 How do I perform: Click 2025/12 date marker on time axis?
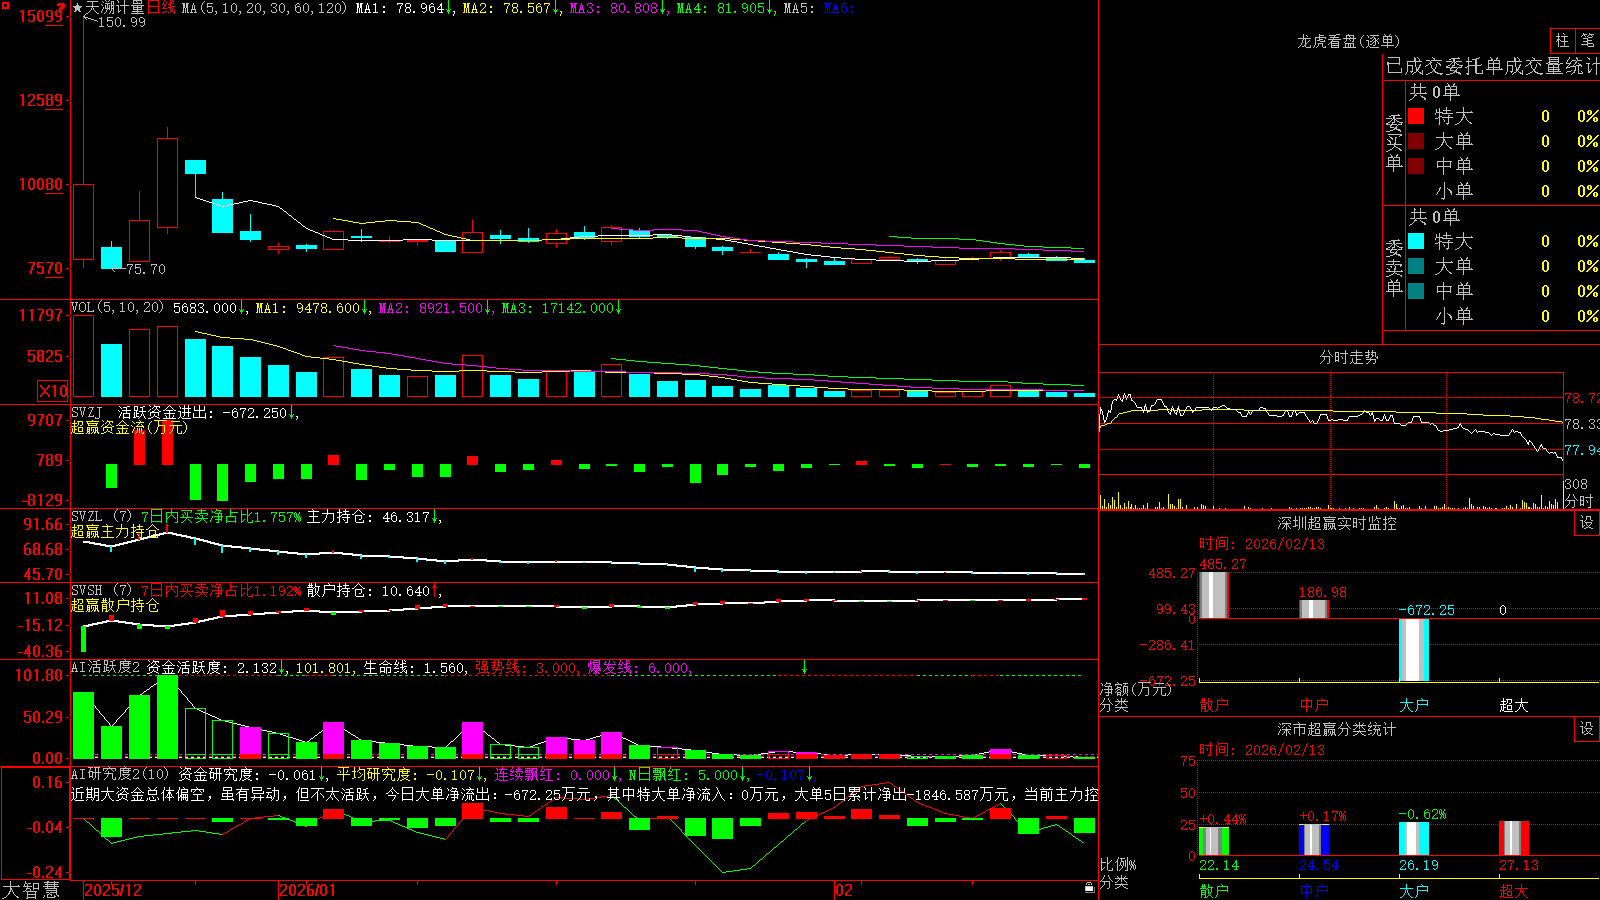click(x=113, y=890)
